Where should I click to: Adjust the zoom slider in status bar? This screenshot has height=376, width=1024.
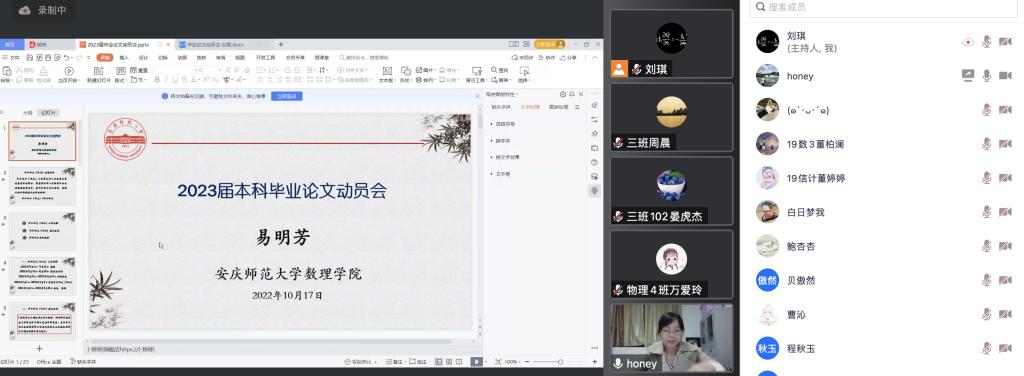(x=560, y=362)
